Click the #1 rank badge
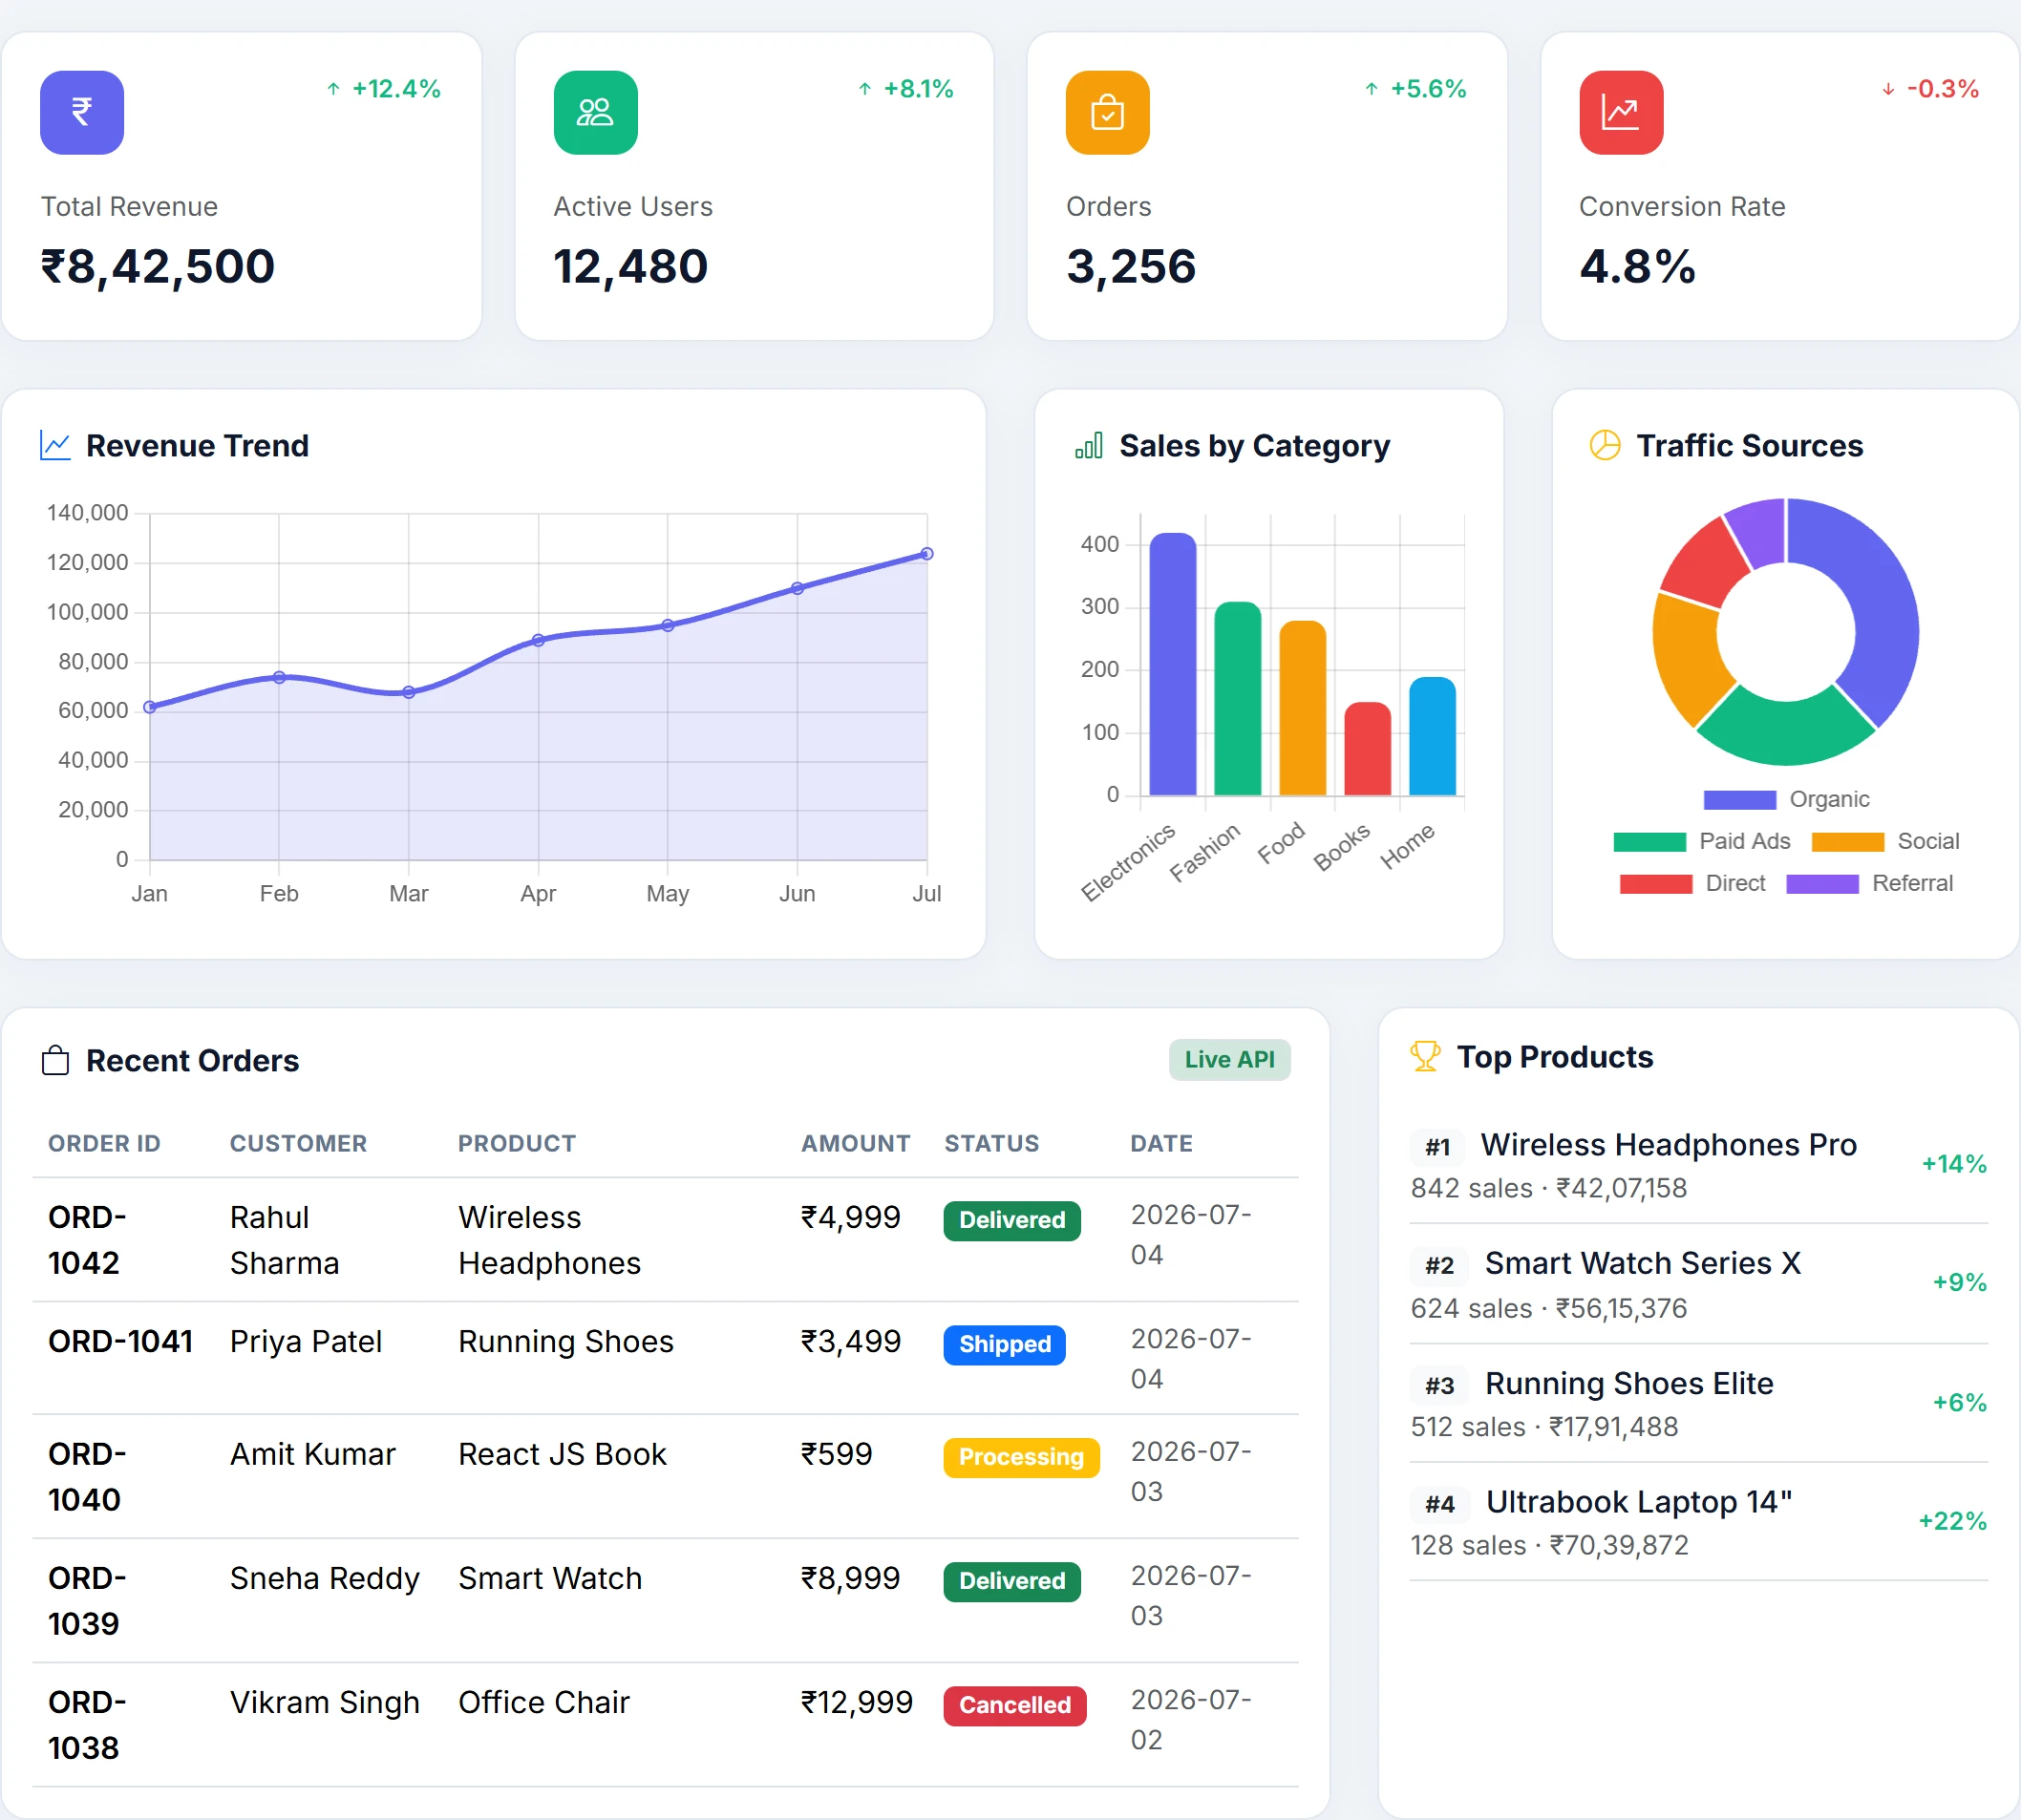Screen dimensions: 2021x1820 click(x=1437, y=1147)
